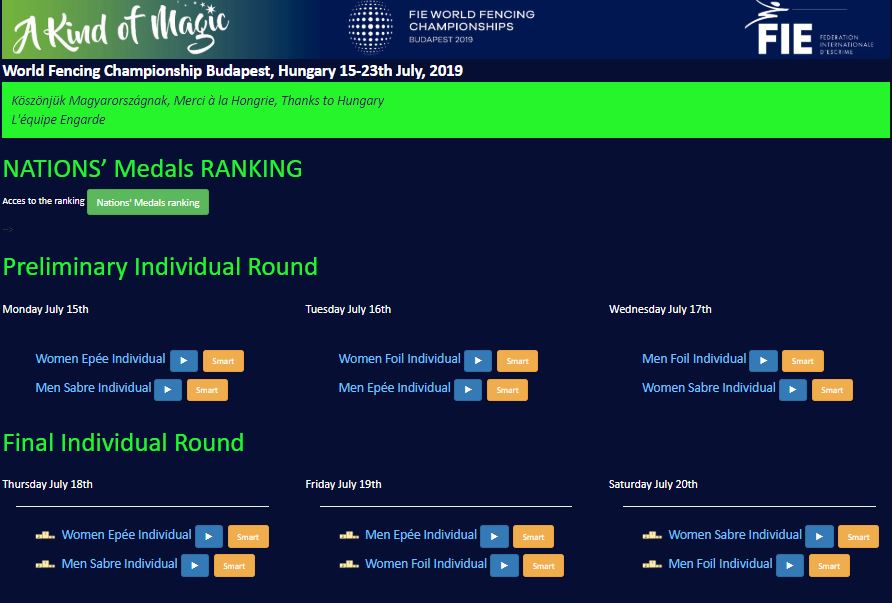Open Smart view for Tuesday Women Foil Individual

pos(517,361)
